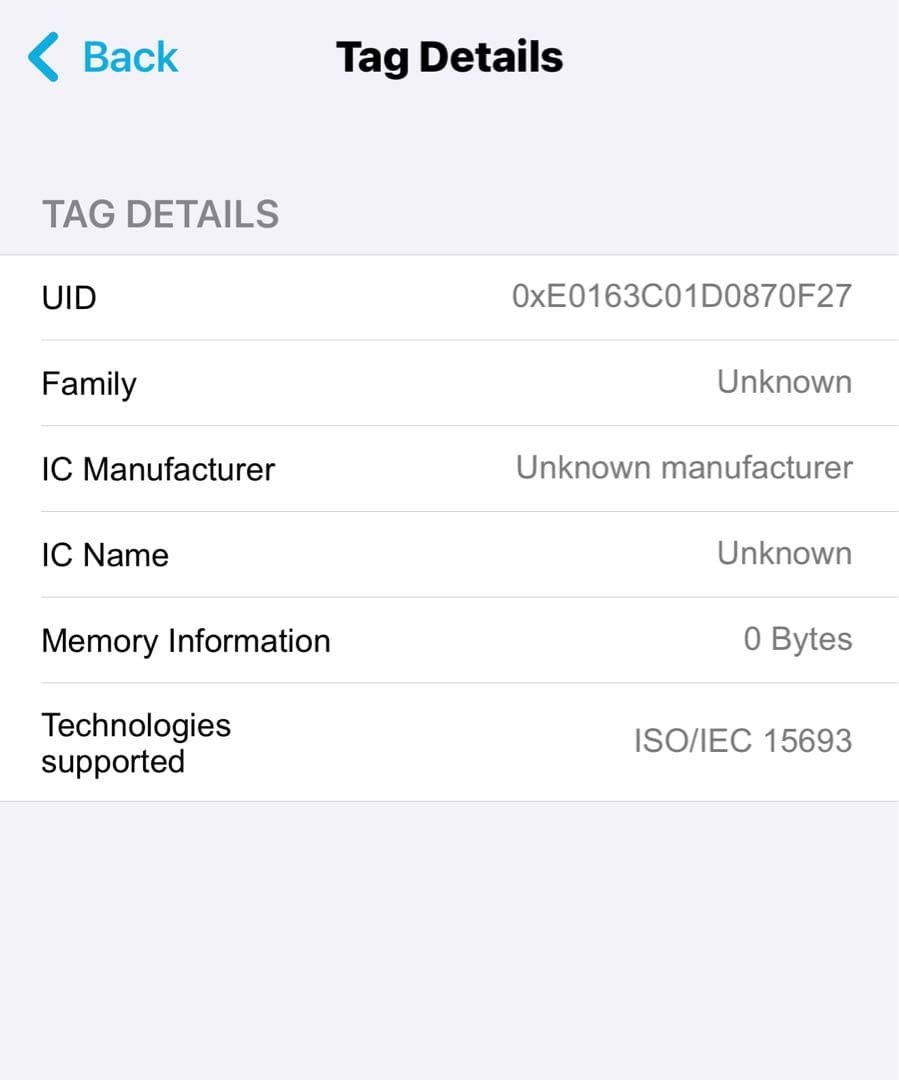
Task: Click the "Unknown manufacturer" value
Action: [x=684, y=468]
